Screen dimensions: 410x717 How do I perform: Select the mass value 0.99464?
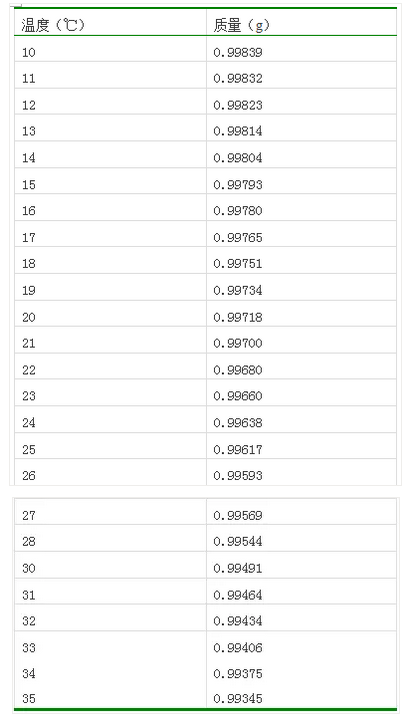click(238, 595)
